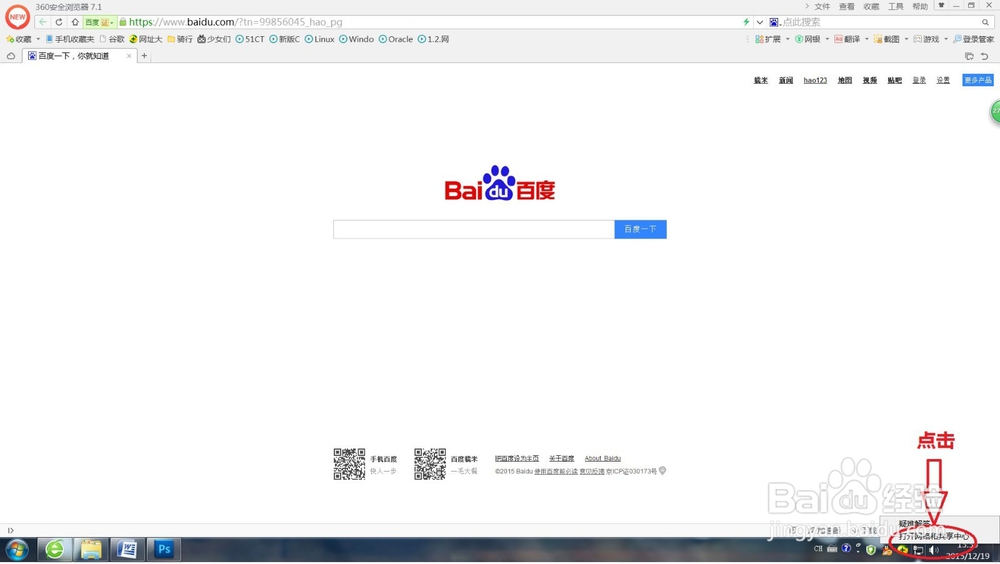The width and height of the screenshot is (1000, 564).
Task: Go back with the back arrow button
Action: click(43, 22)
